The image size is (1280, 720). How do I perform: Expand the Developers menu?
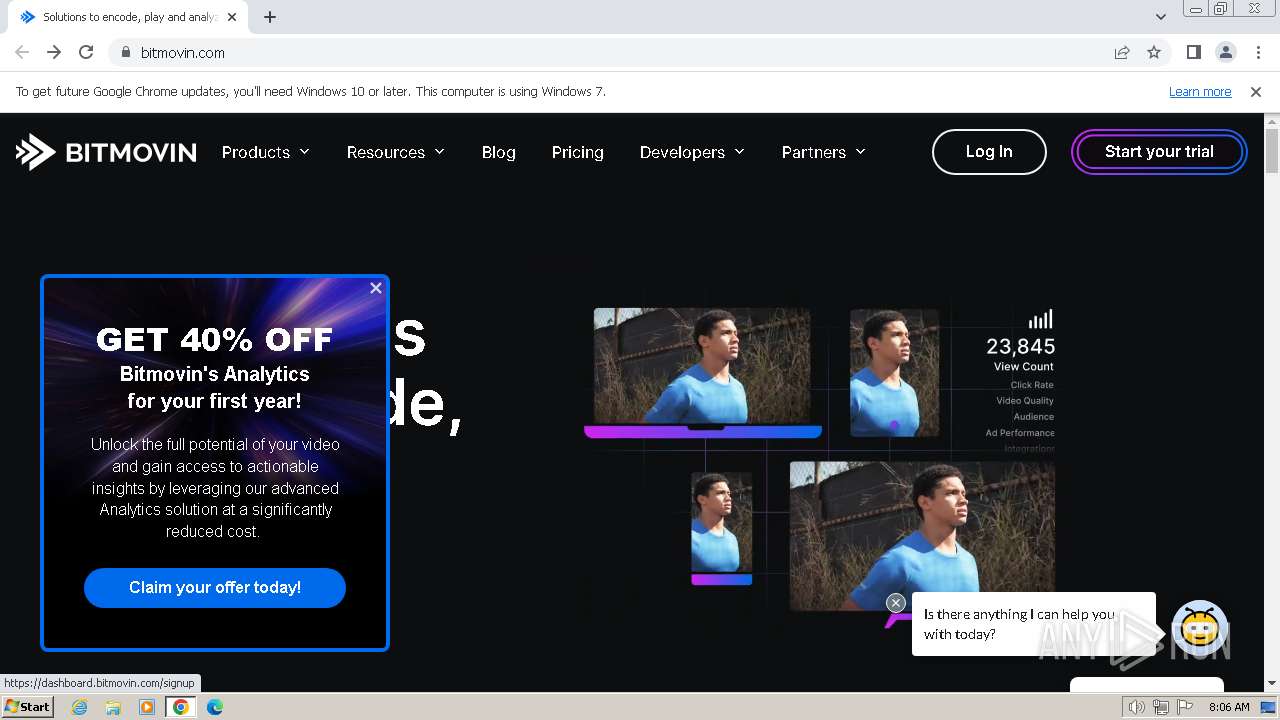click(693, 152)
